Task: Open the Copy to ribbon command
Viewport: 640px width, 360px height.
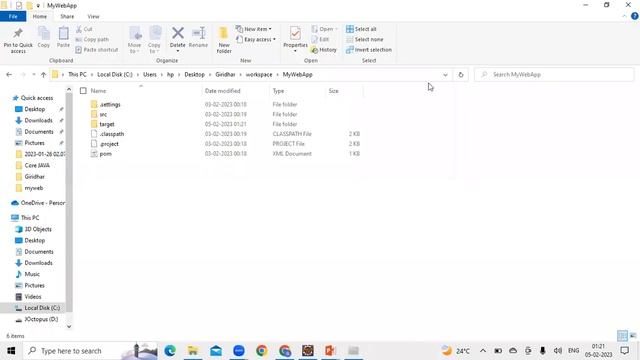Action: point(154,40)
